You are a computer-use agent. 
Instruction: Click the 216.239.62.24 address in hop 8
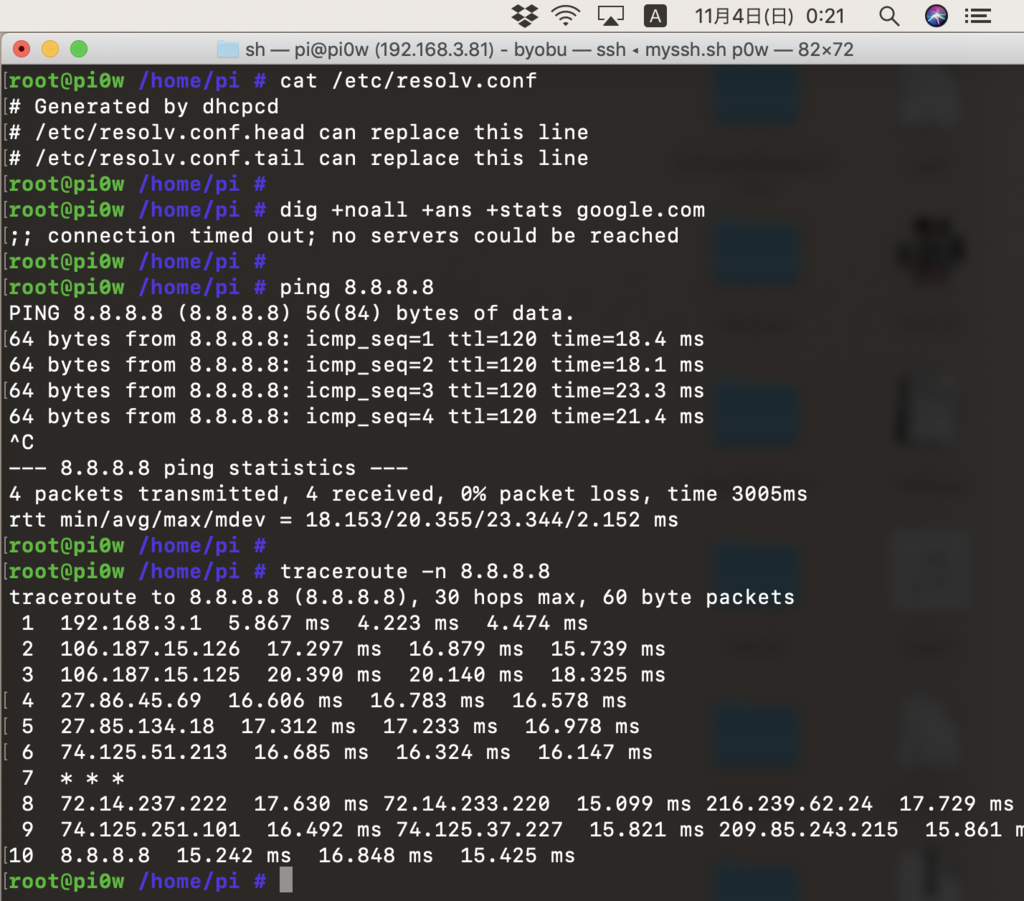[x=789, y=804]
